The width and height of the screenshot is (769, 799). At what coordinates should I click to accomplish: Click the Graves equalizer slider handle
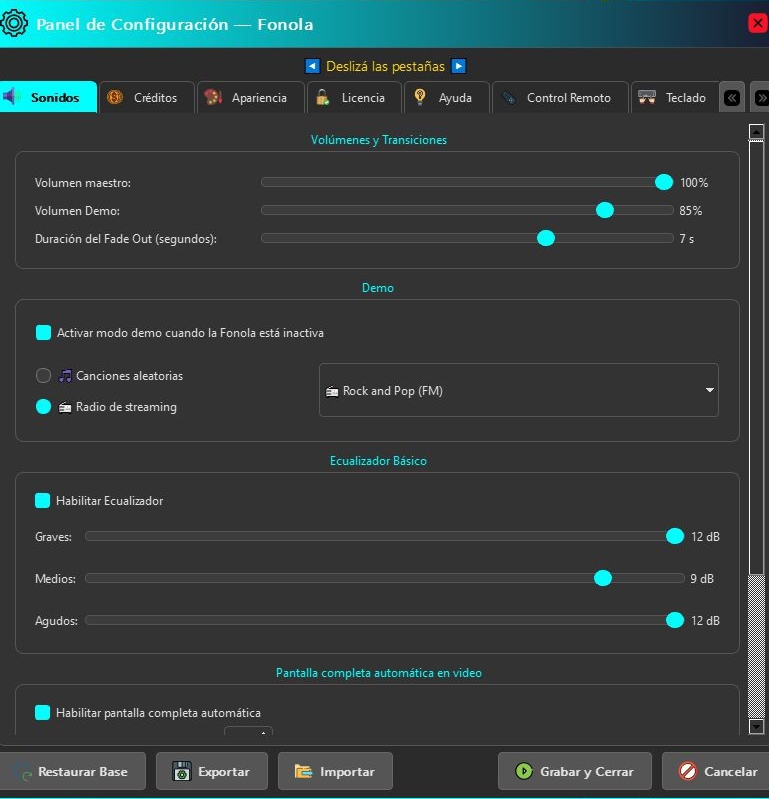675,536
